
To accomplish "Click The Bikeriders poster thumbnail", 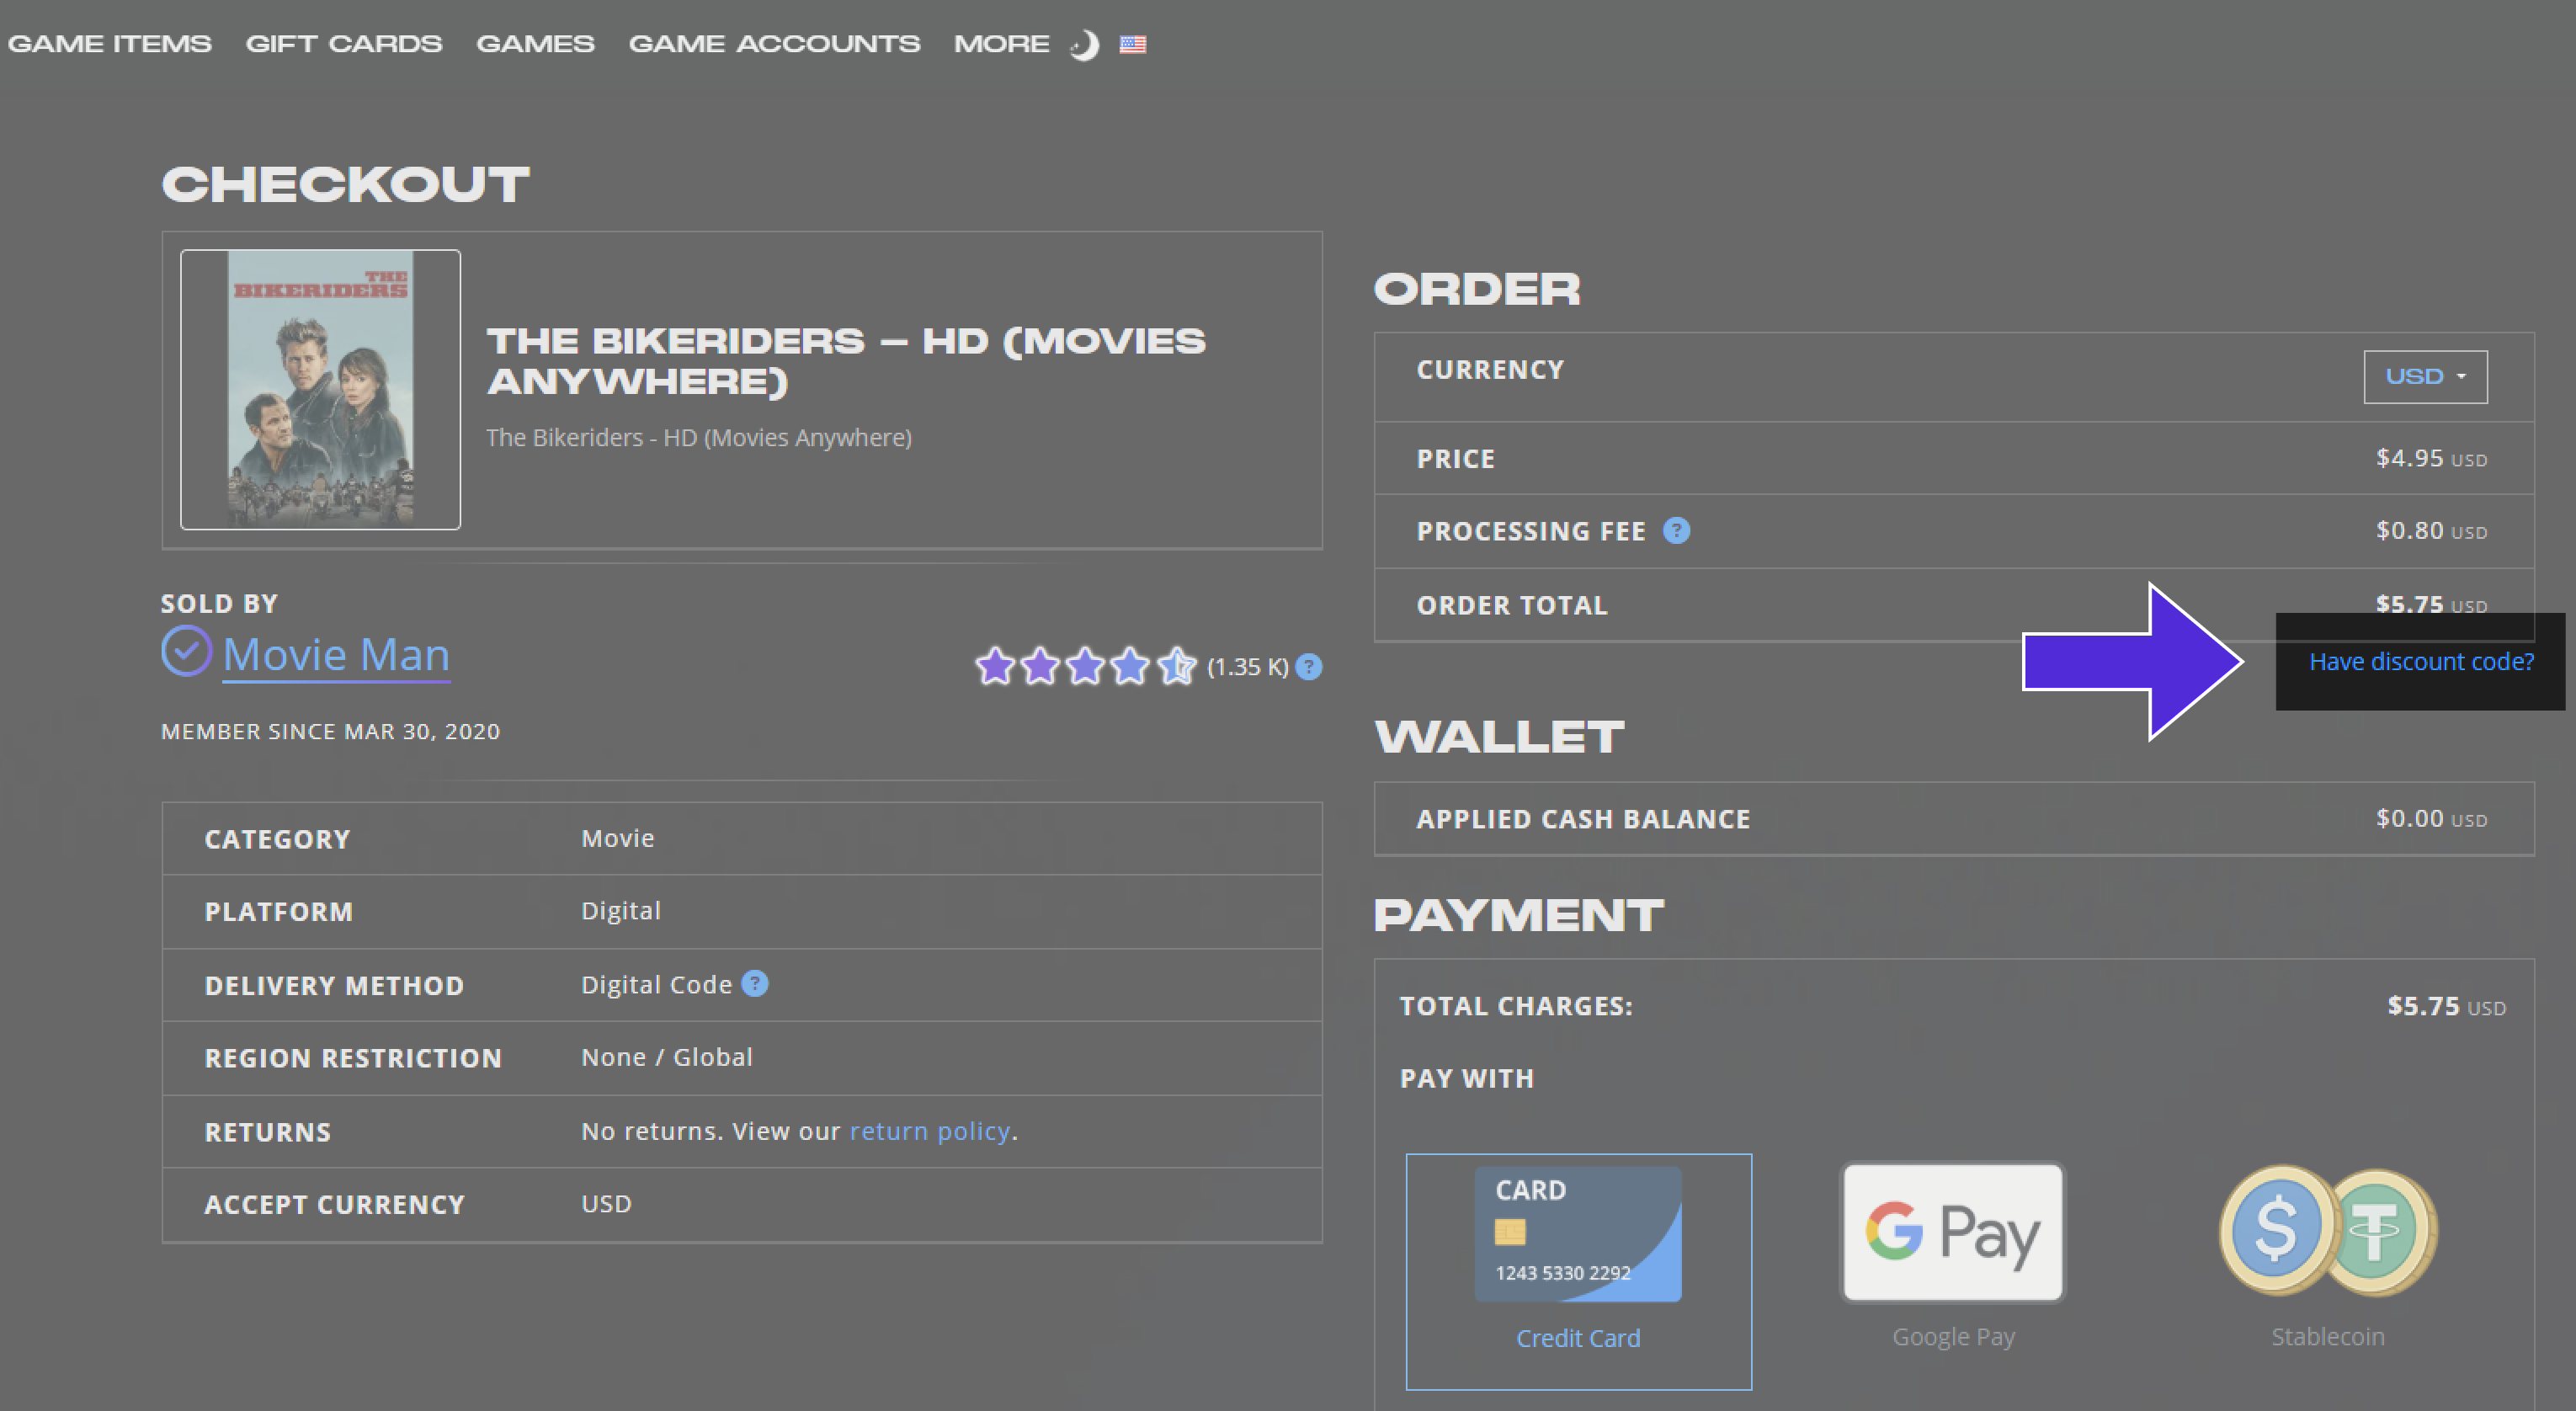I will tap(320, 389).
